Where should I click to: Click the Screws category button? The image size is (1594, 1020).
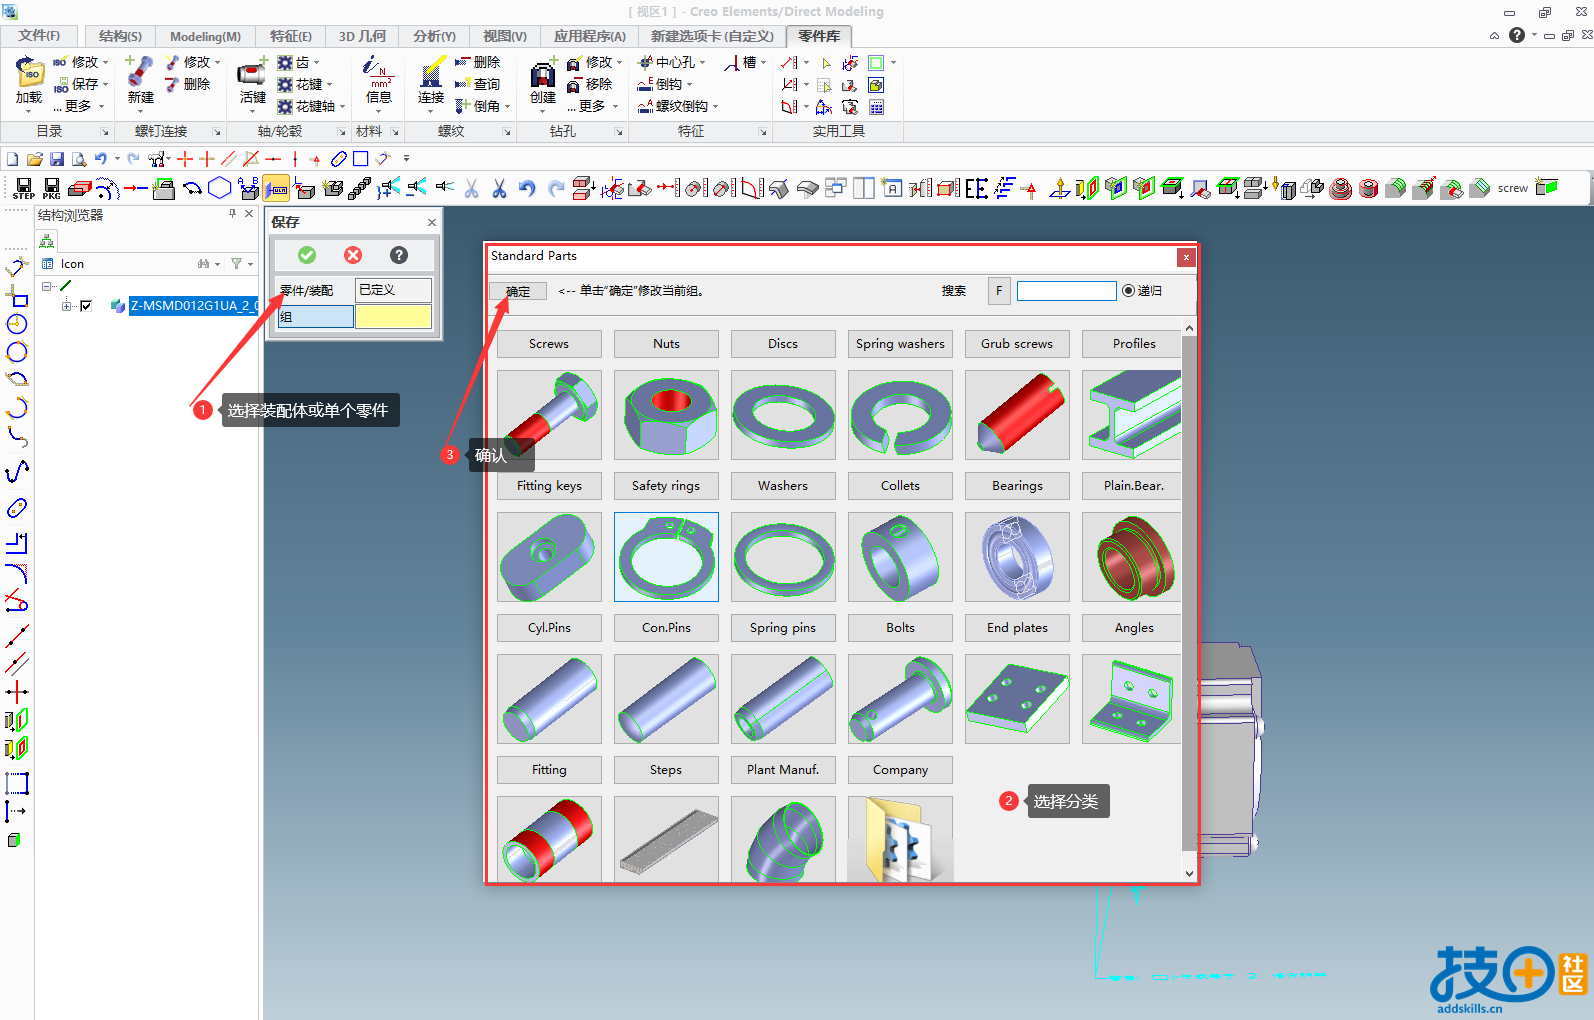[x=549, y=344]
